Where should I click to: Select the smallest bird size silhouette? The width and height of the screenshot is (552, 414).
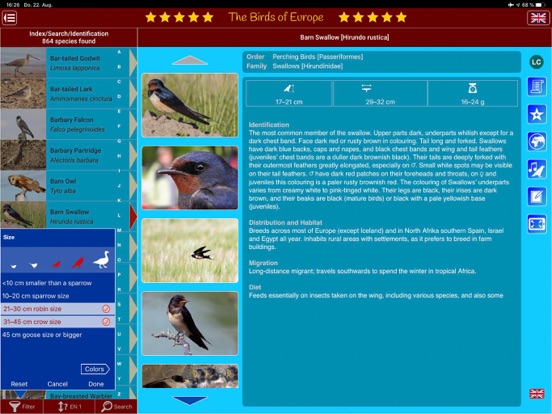click(14, 266)
